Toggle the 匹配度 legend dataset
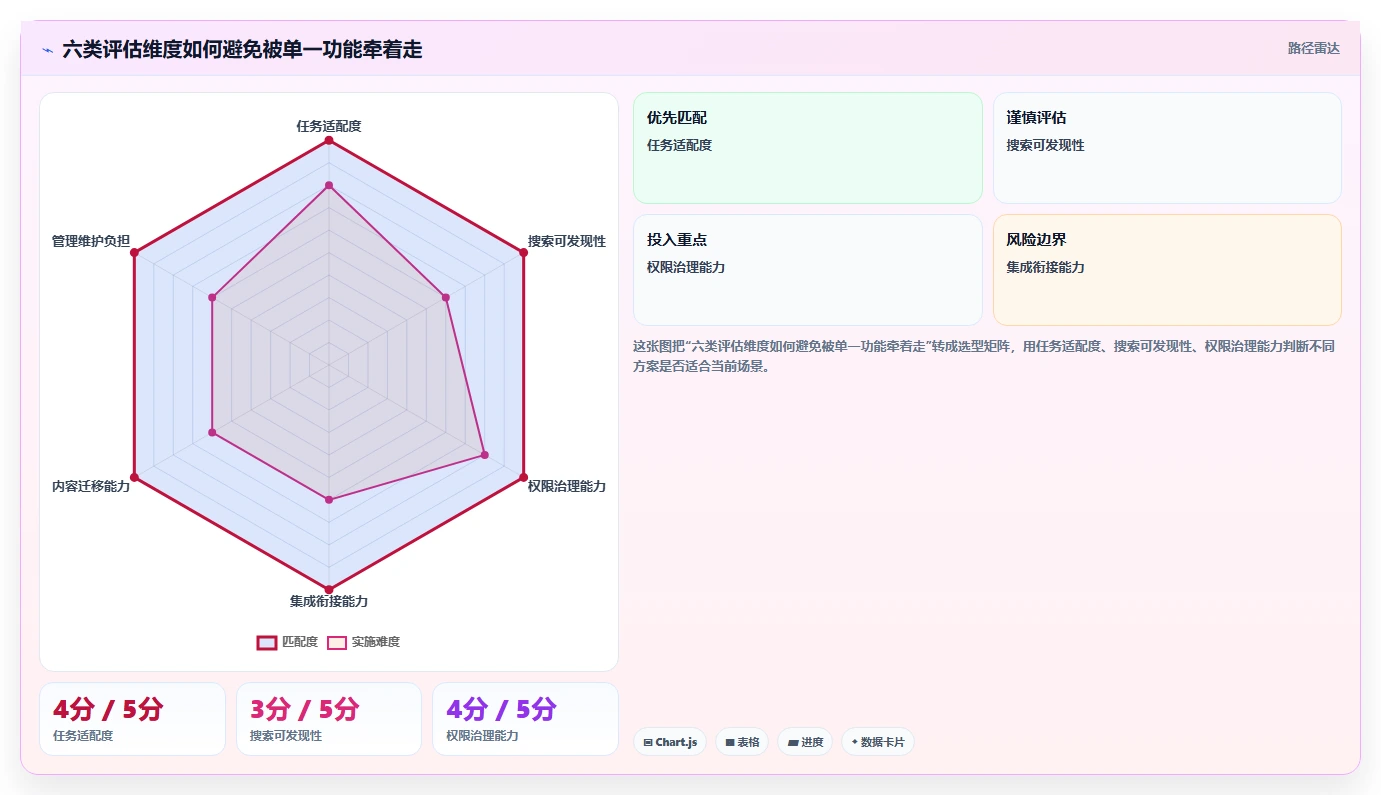This screenshot has height=795, width=1381. 288,642
